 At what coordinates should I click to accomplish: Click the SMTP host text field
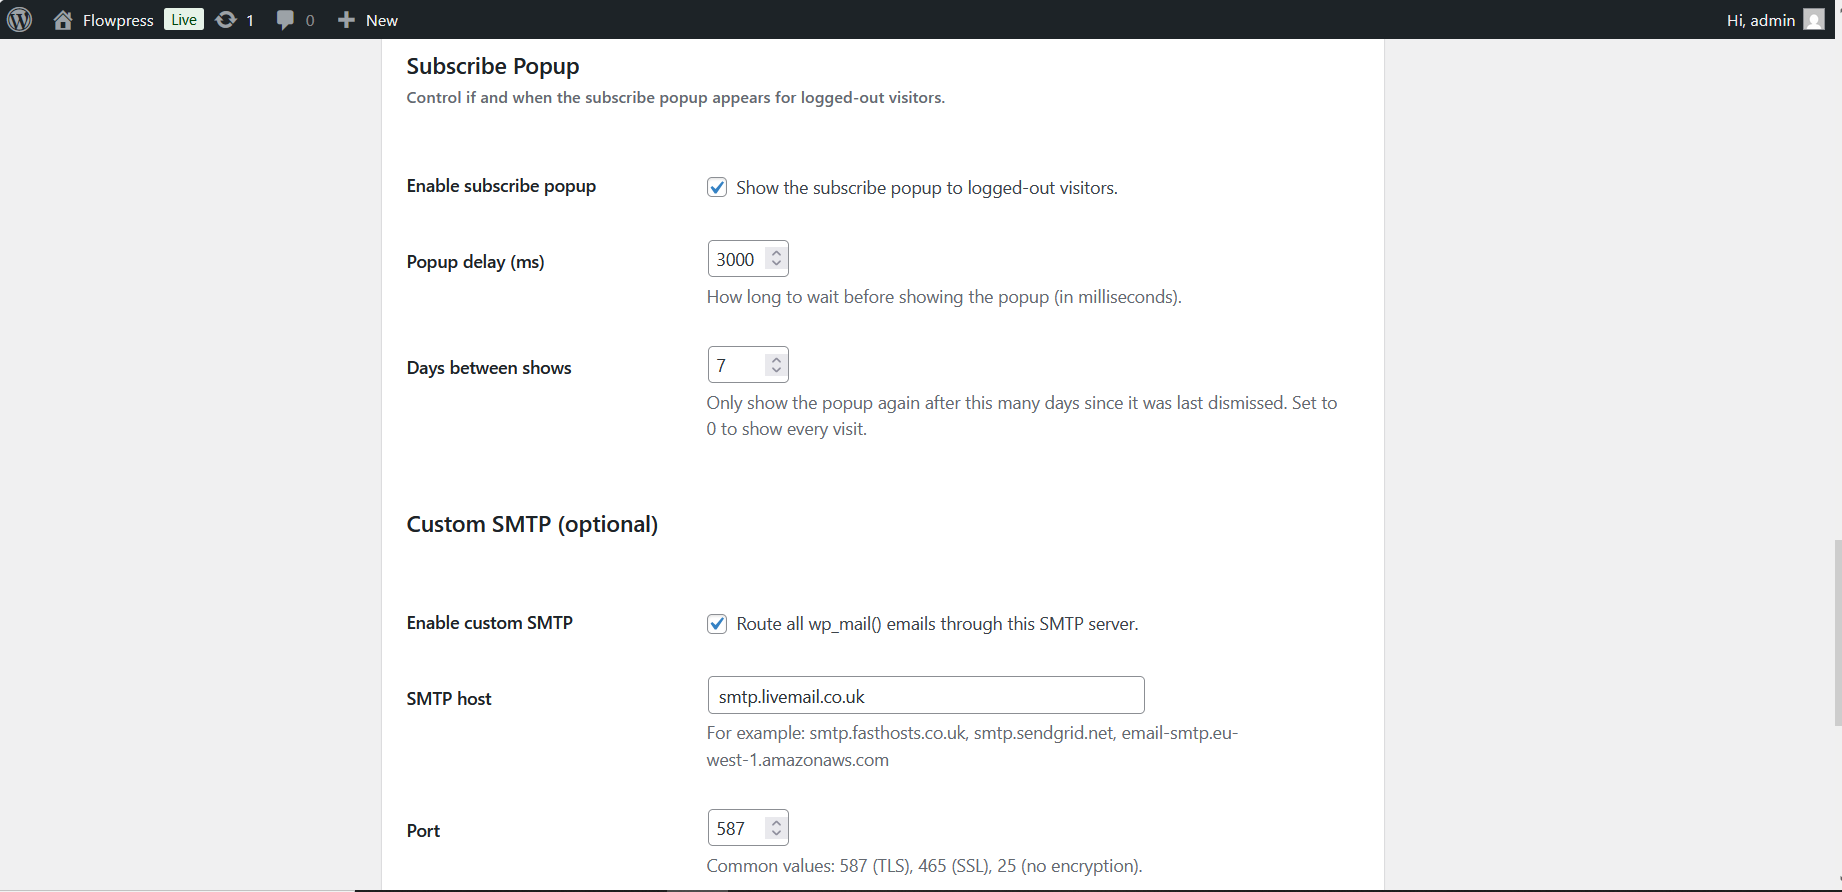click(926, 696)
